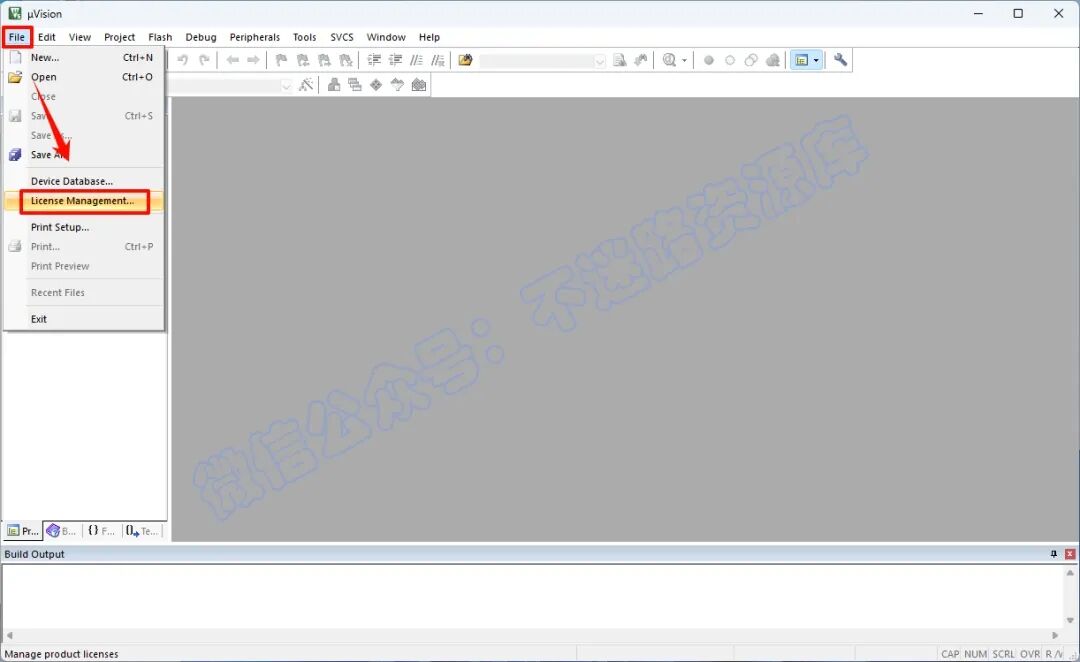Switch to the Functions (F...) tab
Image resolution: width=1080 pixels, height=662 pixels.
coord(101,530)
